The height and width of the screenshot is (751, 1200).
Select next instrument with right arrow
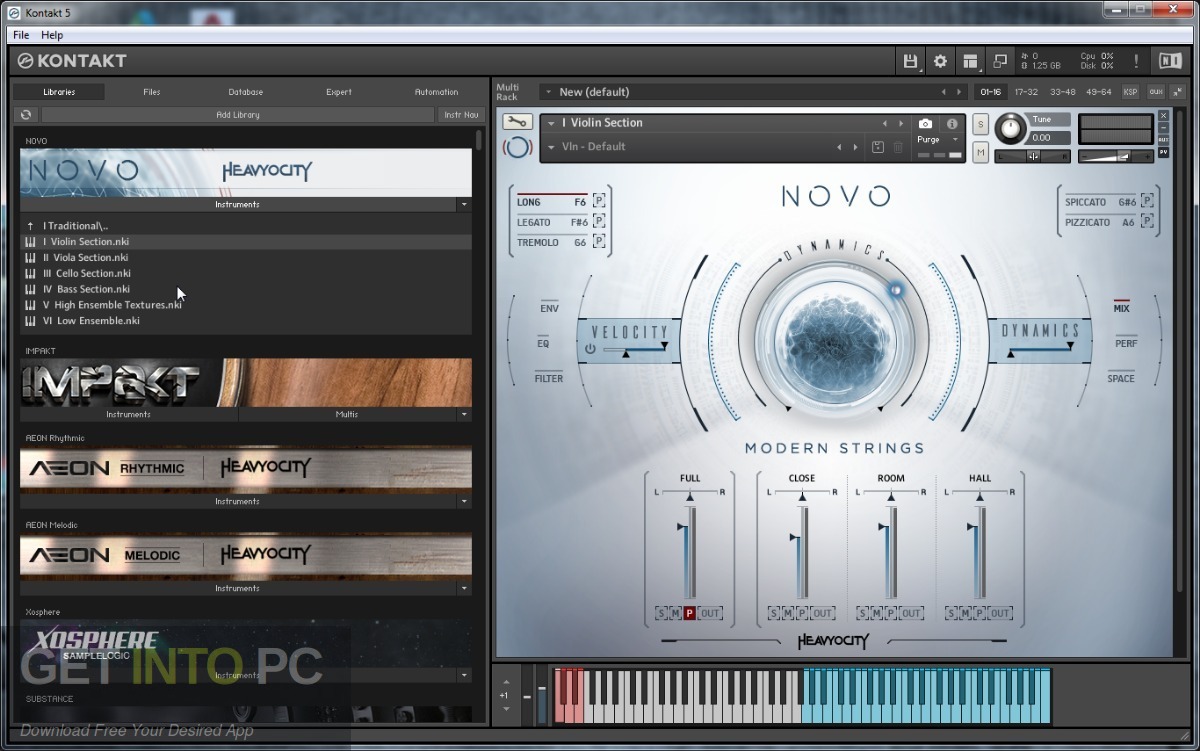(902, 124)
